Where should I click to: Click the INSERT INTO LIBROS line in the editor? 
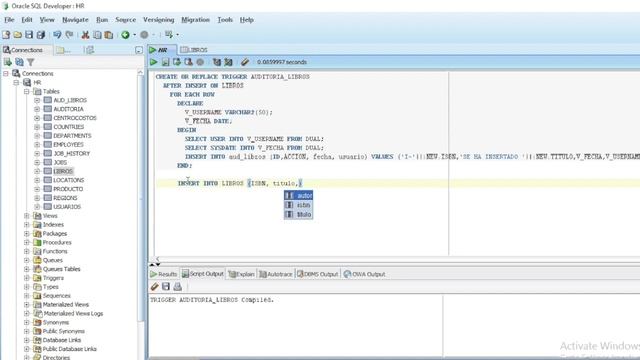coord(240,183)
